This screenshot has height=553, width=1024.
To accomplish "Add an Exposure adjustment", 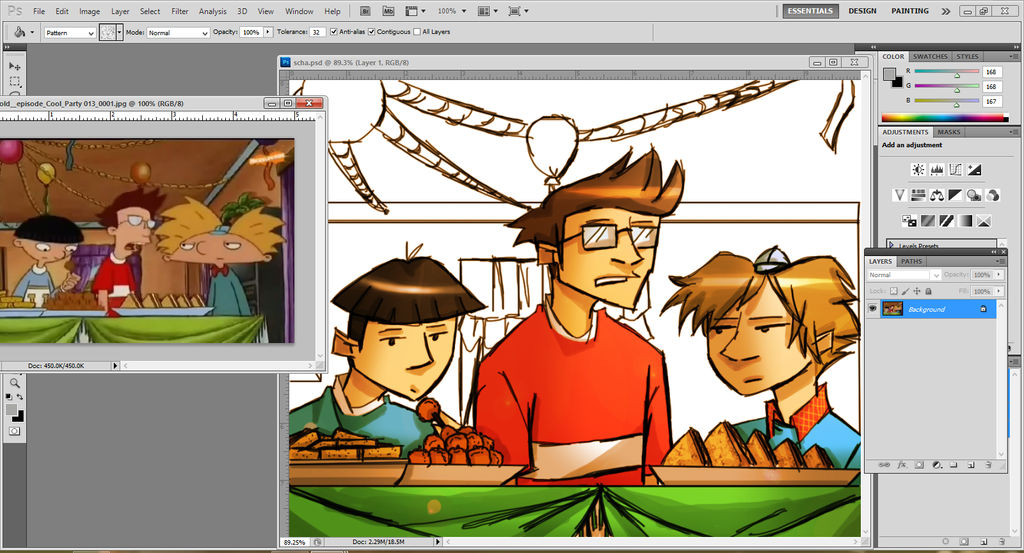I will coord(974,170).
